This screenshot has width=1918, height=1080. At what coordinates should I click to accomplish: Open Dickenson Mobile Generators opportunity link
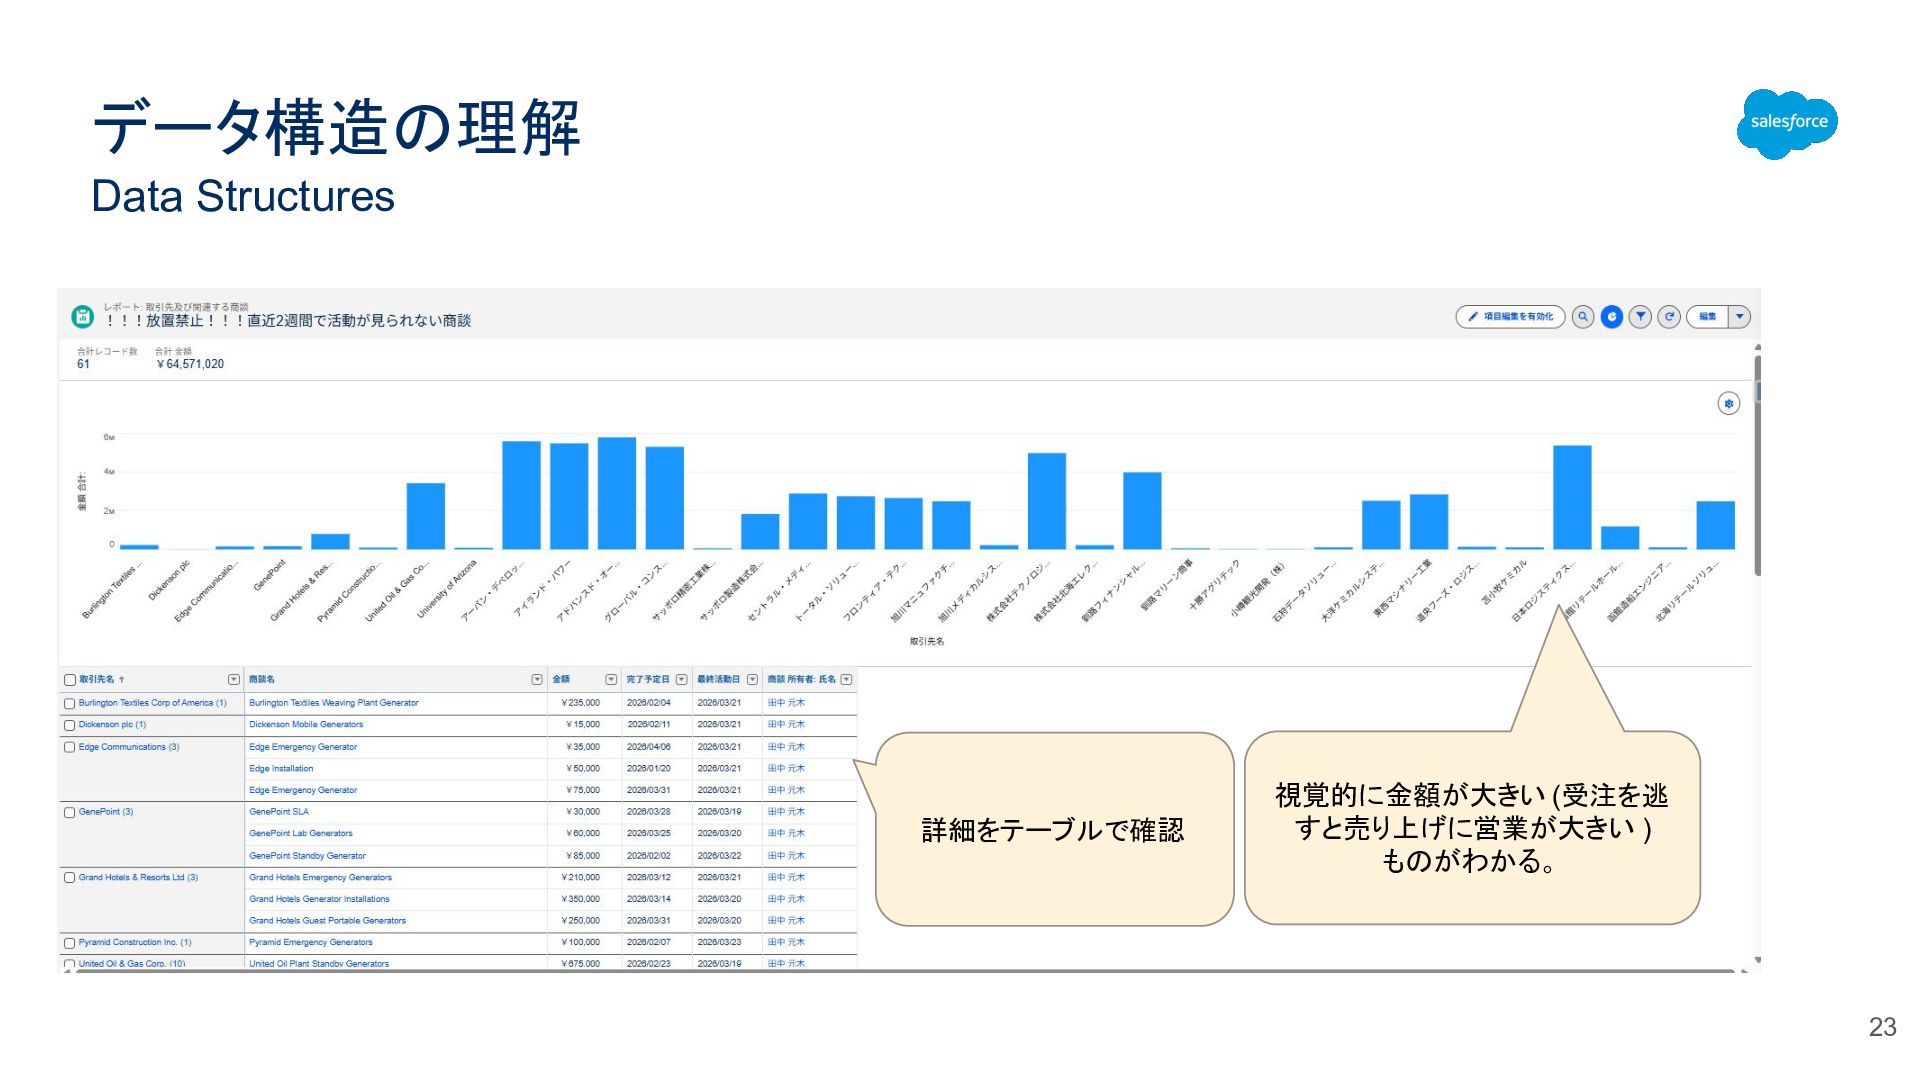[306, 725]
